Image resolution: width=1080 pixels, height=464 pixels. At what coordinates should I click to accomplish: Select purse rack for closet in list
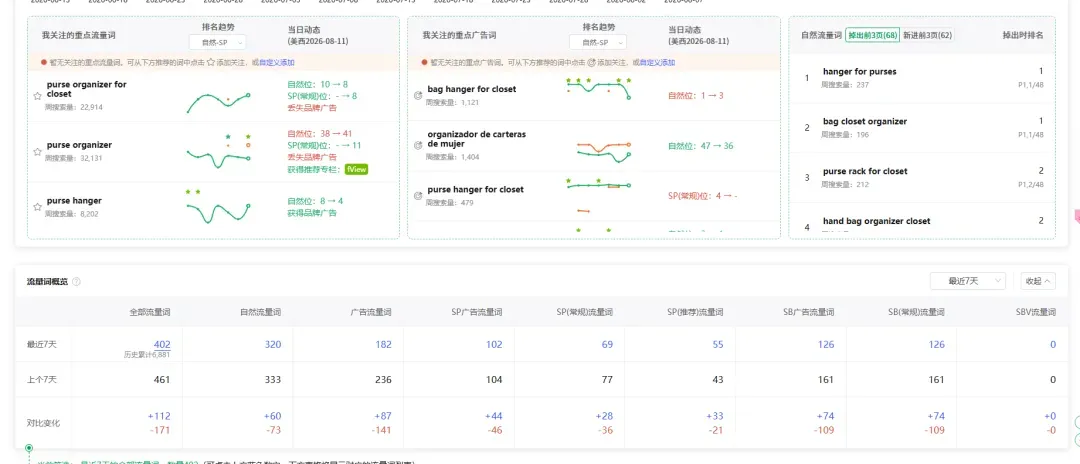coord(865,171)
